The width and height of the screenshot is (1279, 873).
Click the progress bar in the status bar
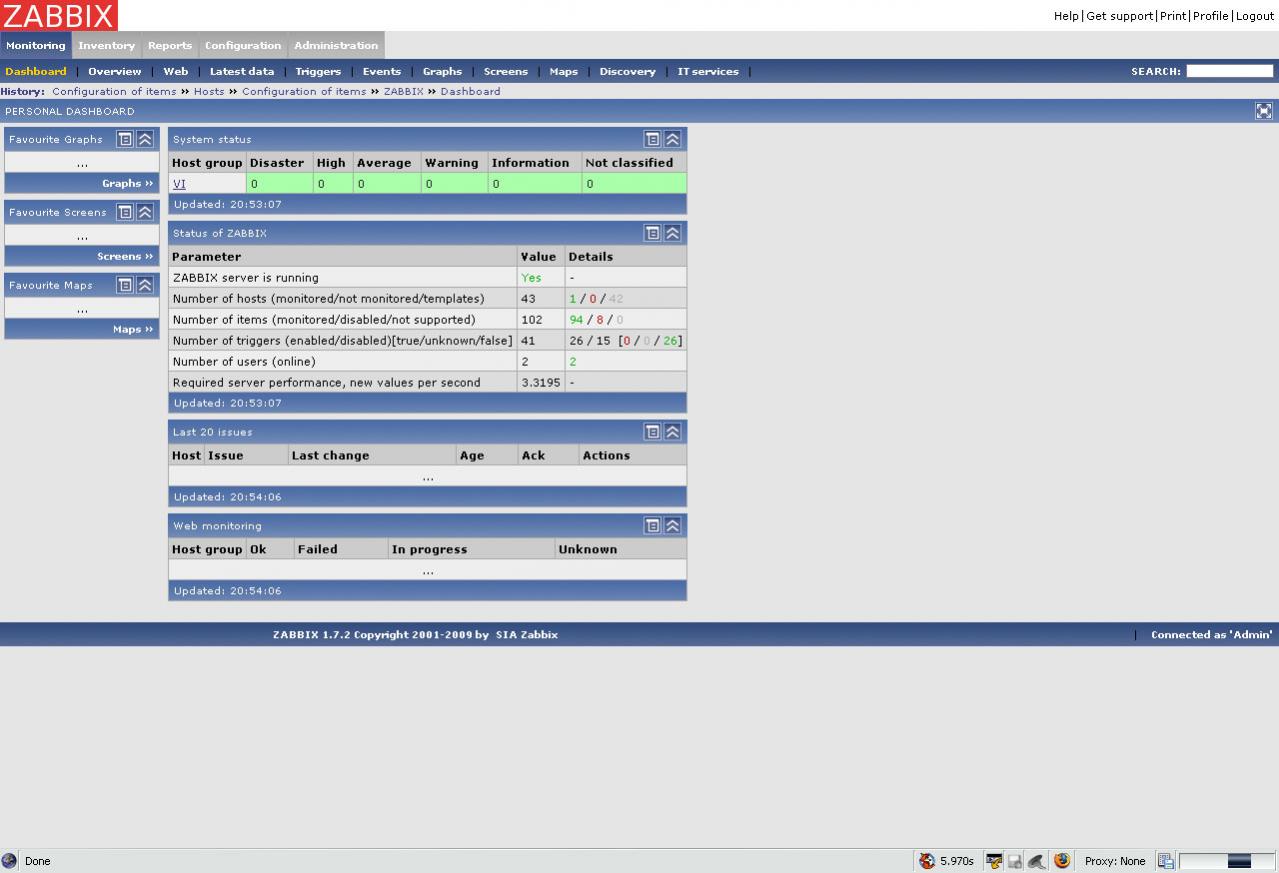pos(1227,861)
